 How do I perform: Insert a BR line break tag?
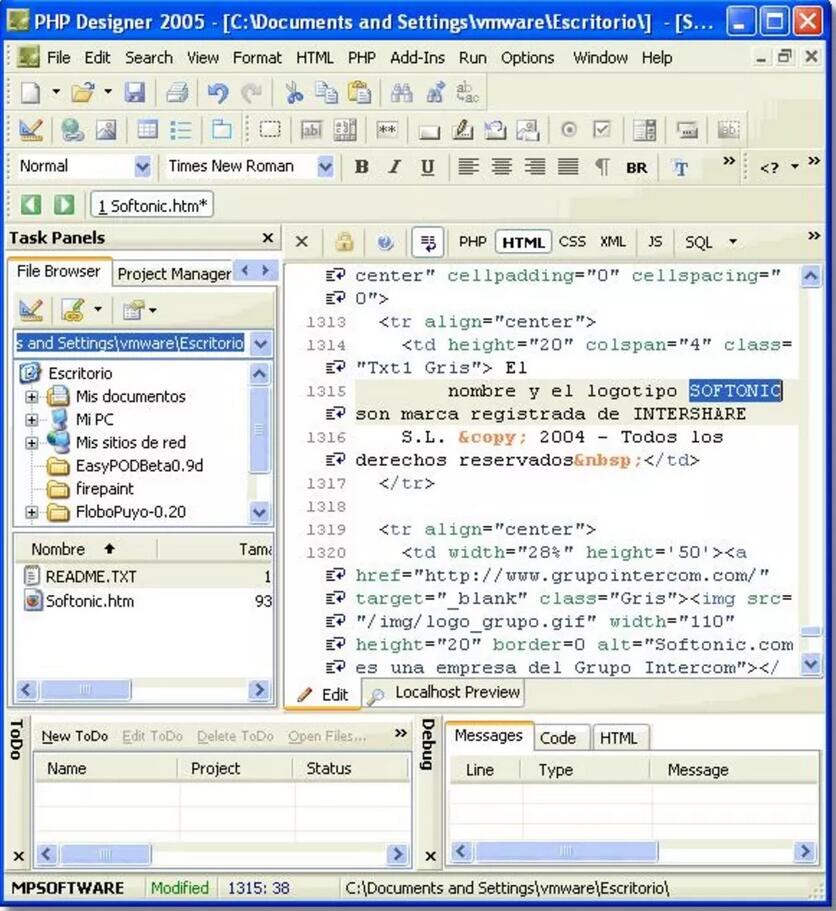click(x=636, y=168)
